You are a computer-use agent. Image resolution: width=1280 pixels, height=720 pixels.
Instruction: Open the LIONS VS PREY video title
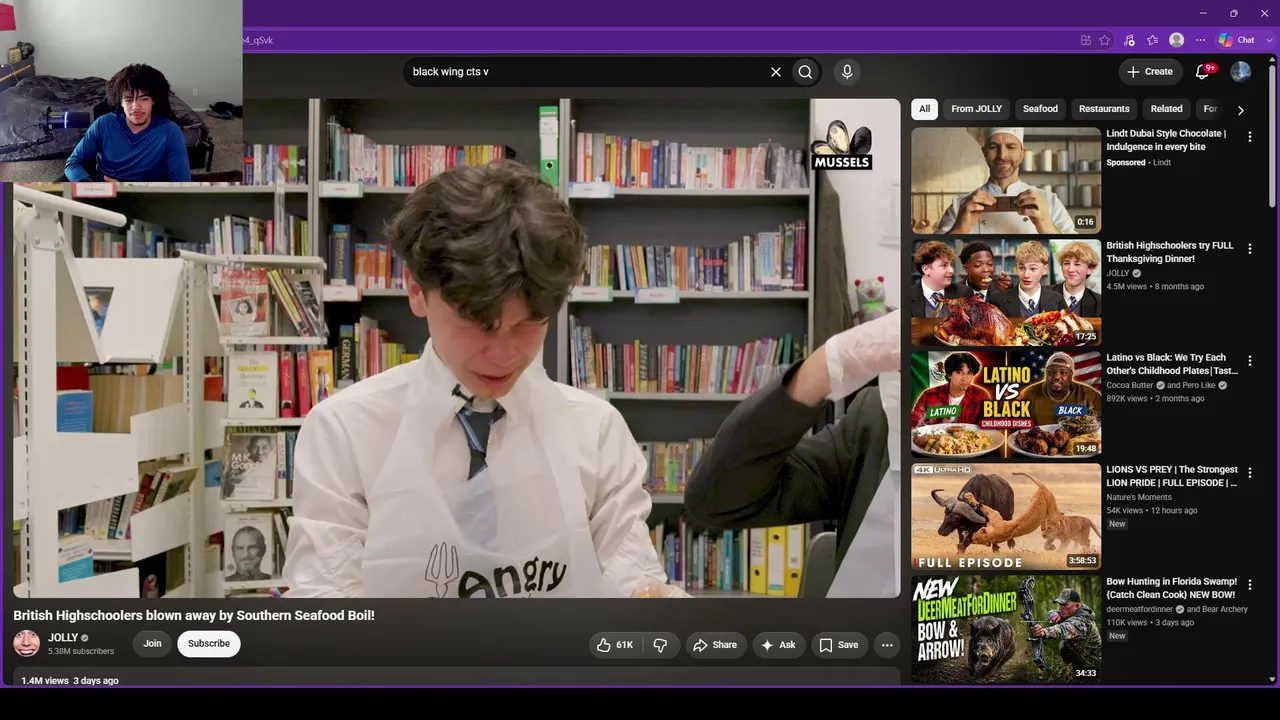tap(1172, 476)
